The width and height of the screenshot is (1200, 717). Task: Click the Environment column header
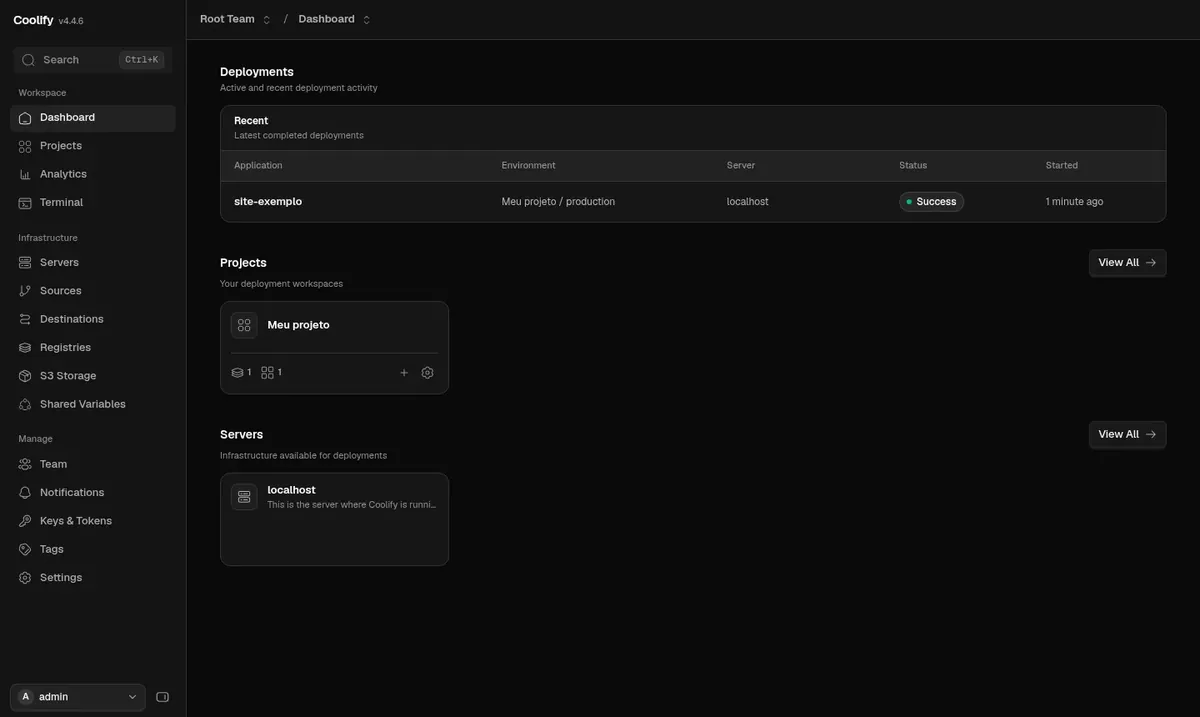(x=528, y=166)
